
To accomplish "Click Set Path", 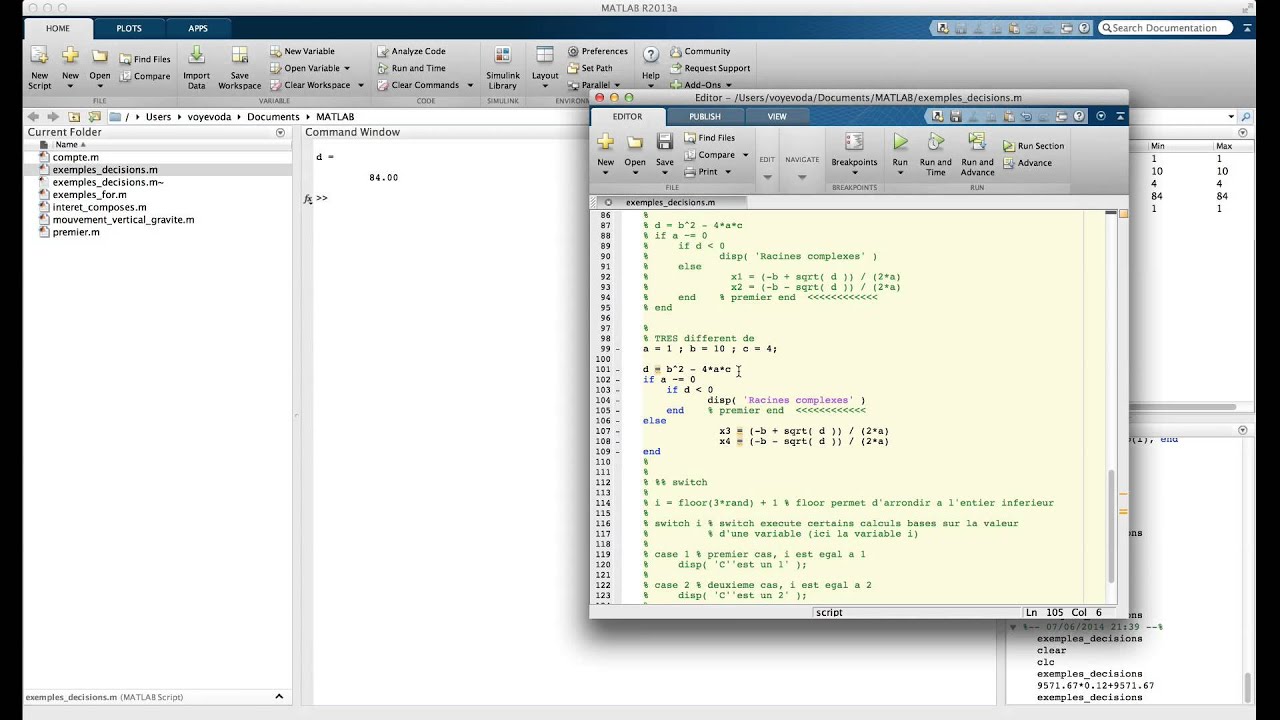I will coord(590,68).
